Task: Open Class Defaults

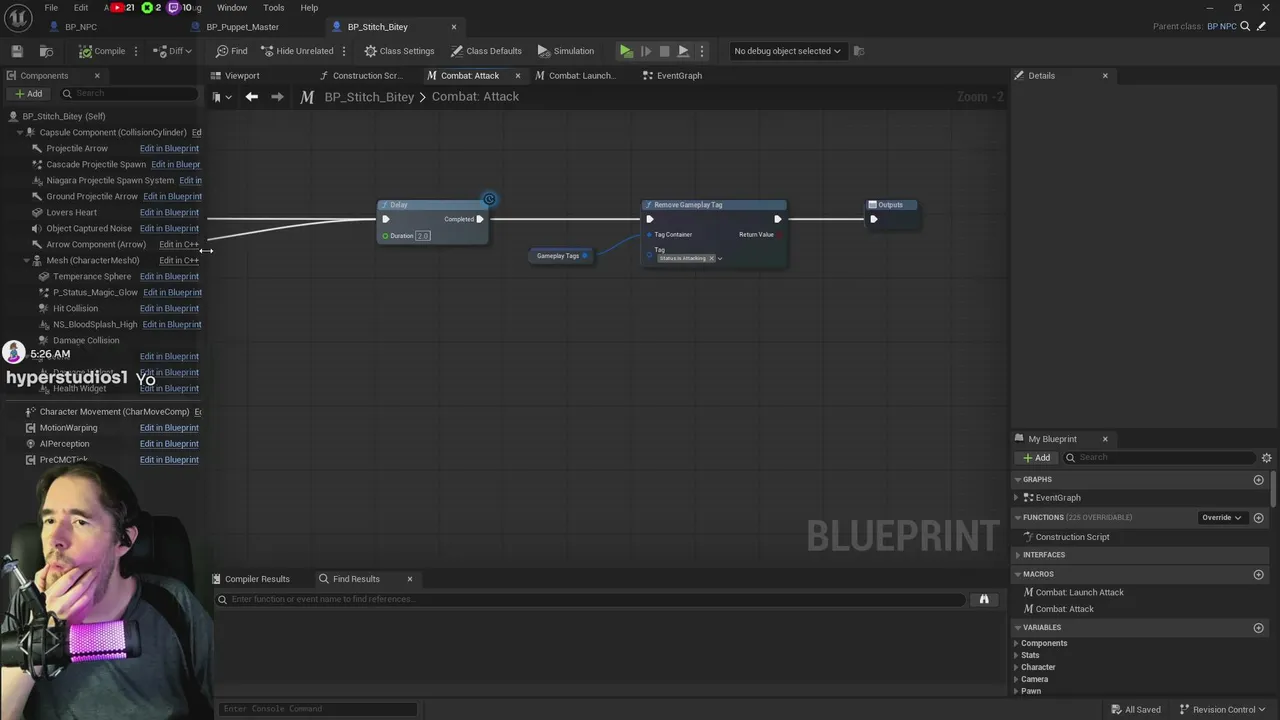Action: click(486, 51)
